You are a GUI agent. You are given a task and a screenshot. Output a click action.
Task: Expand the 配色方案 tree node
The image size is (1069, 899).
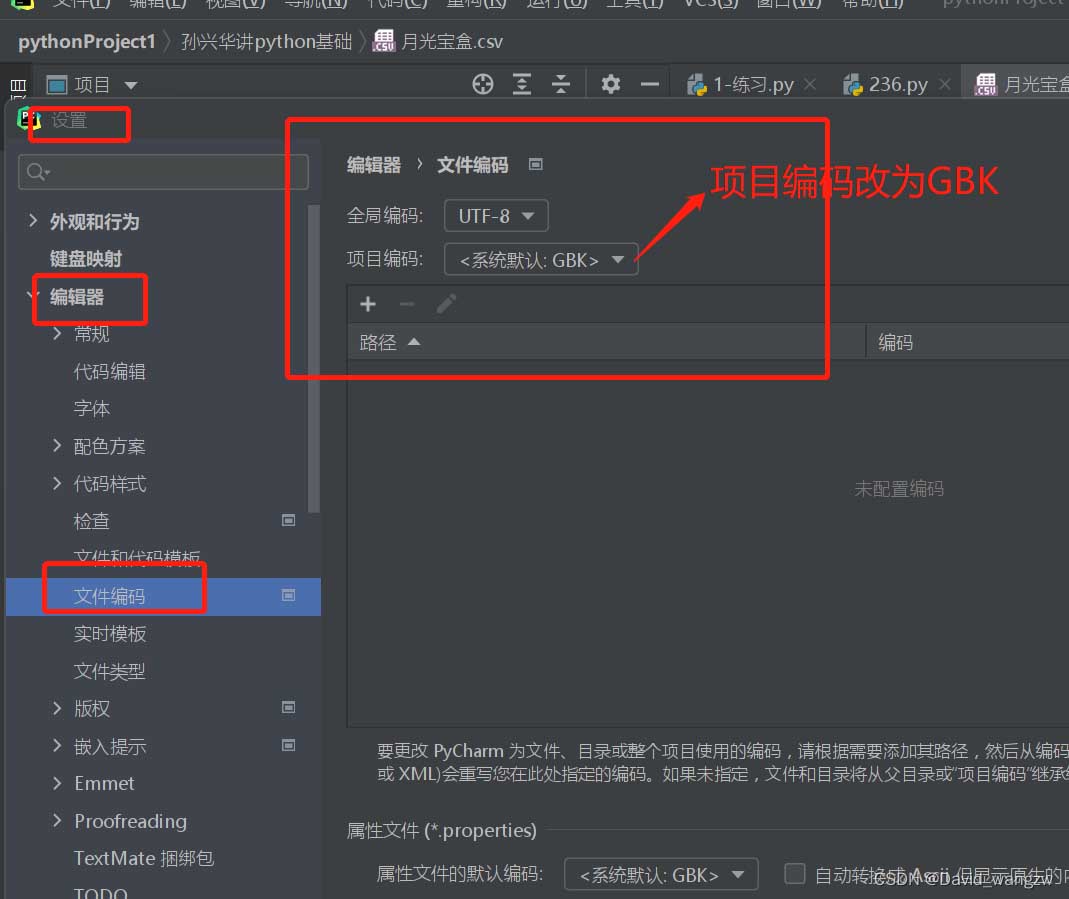point(58,446)
